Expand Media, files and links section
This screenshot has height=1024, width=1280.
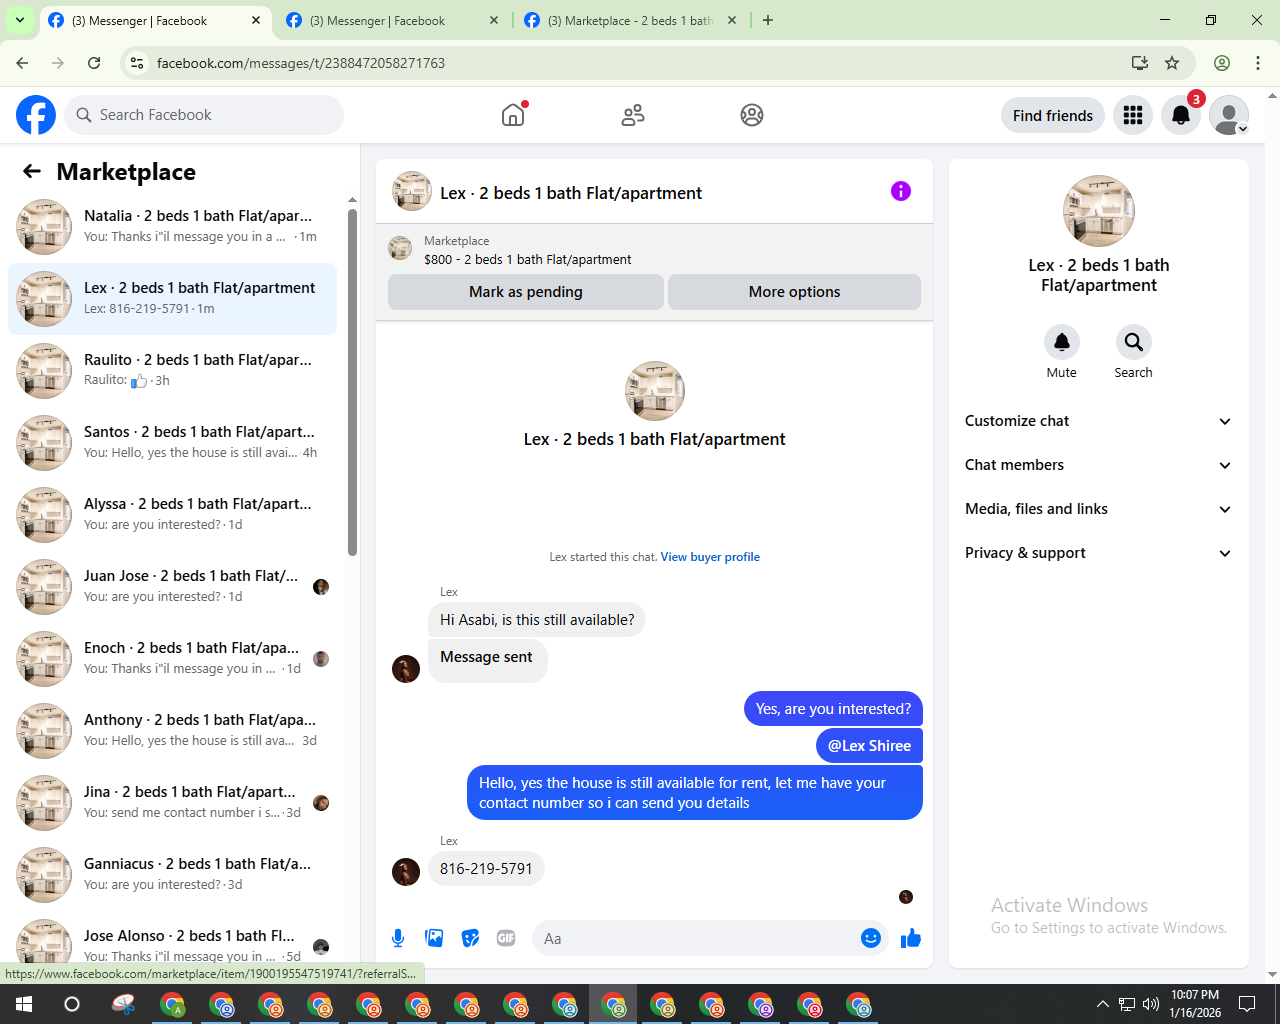1098,509
